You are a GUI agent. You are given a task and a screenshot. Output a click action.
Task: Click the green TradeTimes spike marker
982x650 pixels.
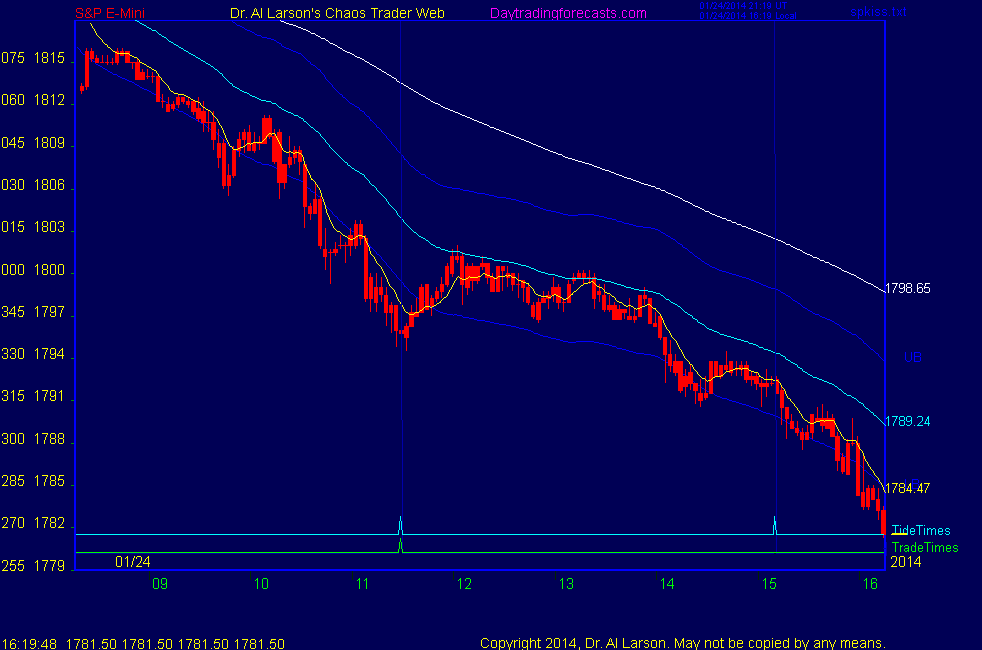[x=401, y=546]
